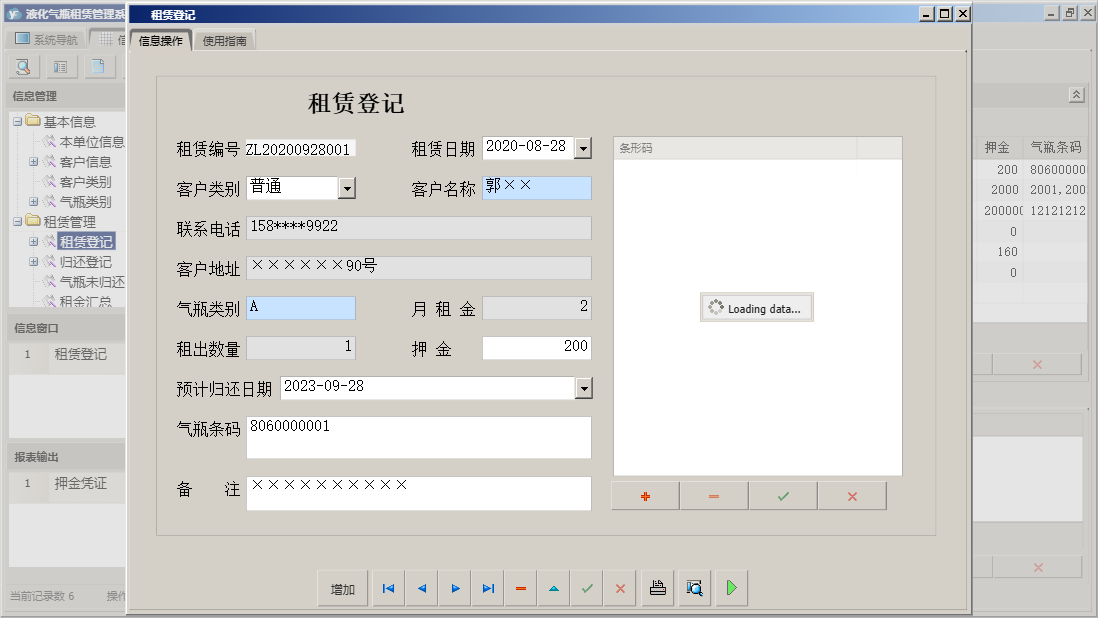
Task: Delete the current record with the red minus
Action: click(520, 588)
